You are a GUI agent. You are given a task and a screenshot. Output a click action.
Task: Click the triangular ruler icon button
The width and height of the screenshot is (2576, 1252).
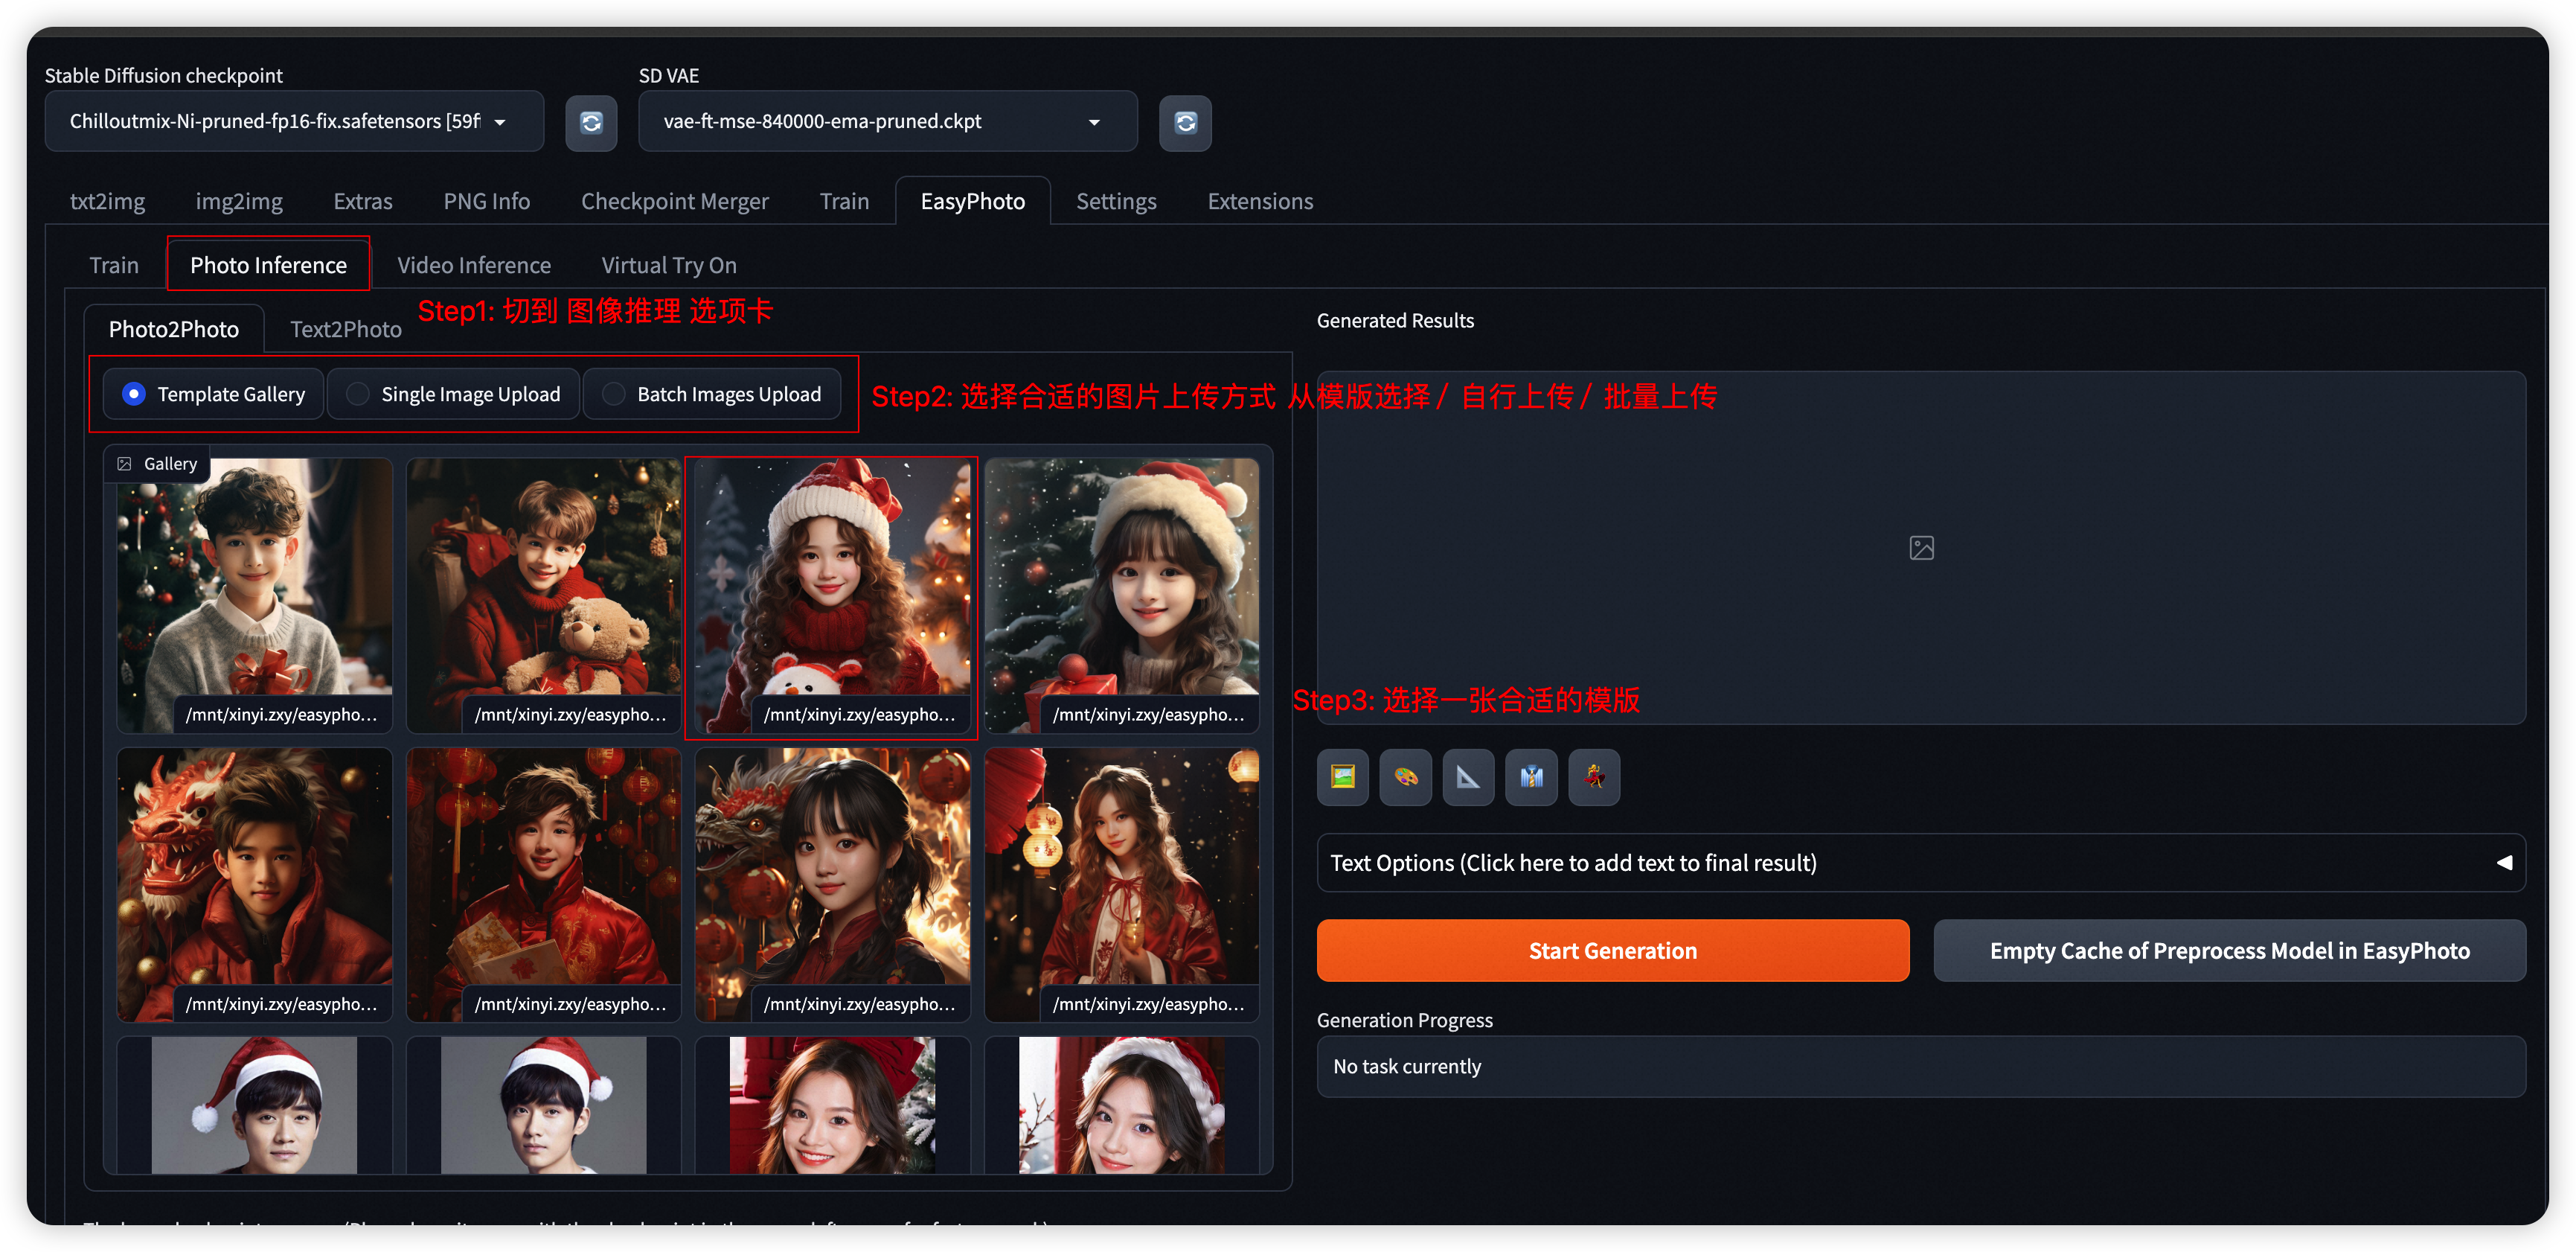pyautogui.click(x=1468, y=777)
